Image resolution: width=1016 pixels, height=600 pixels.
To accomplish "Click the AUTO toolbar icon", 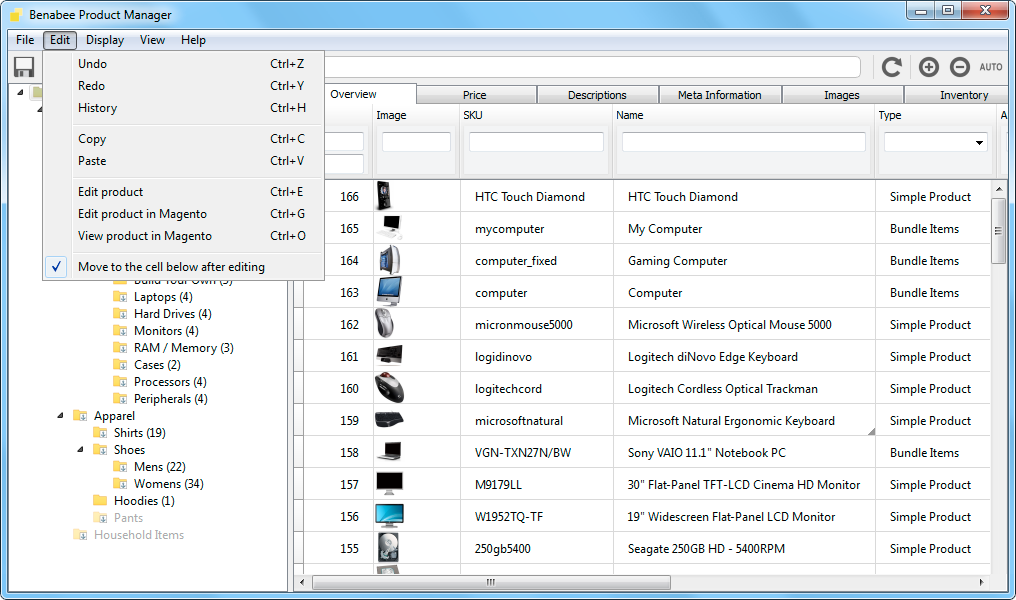I will click(990, 67).
